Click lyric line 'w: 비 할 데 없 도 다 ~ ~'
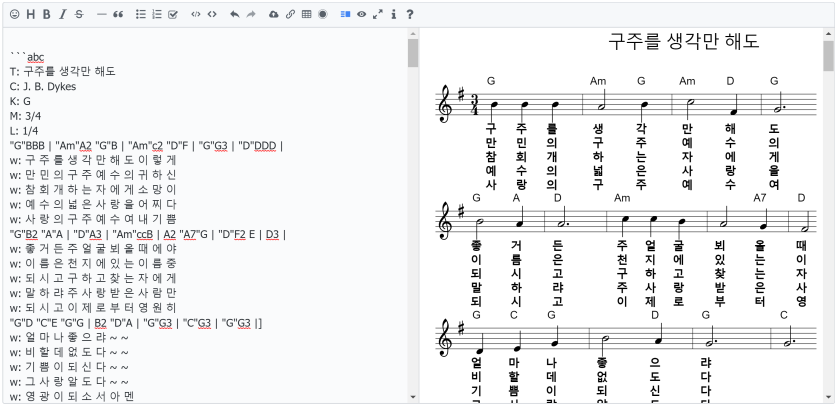 tap(69, 352)
